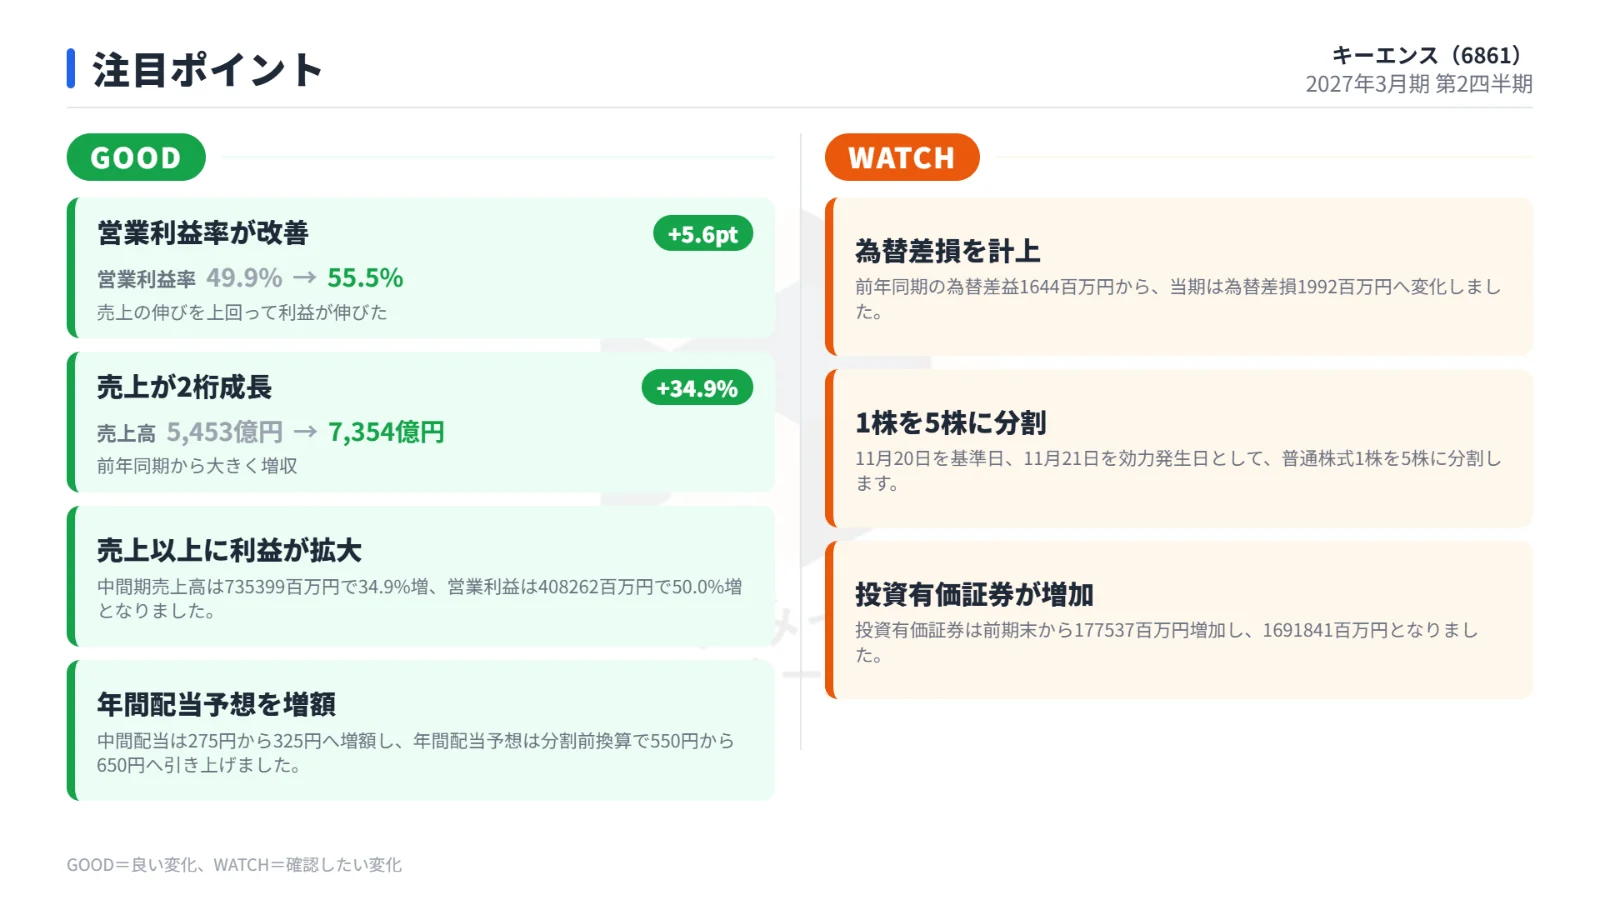Open the 営業利益率が改善 card heading
This screenshot has height=900, width=1600.
point(203,233)
